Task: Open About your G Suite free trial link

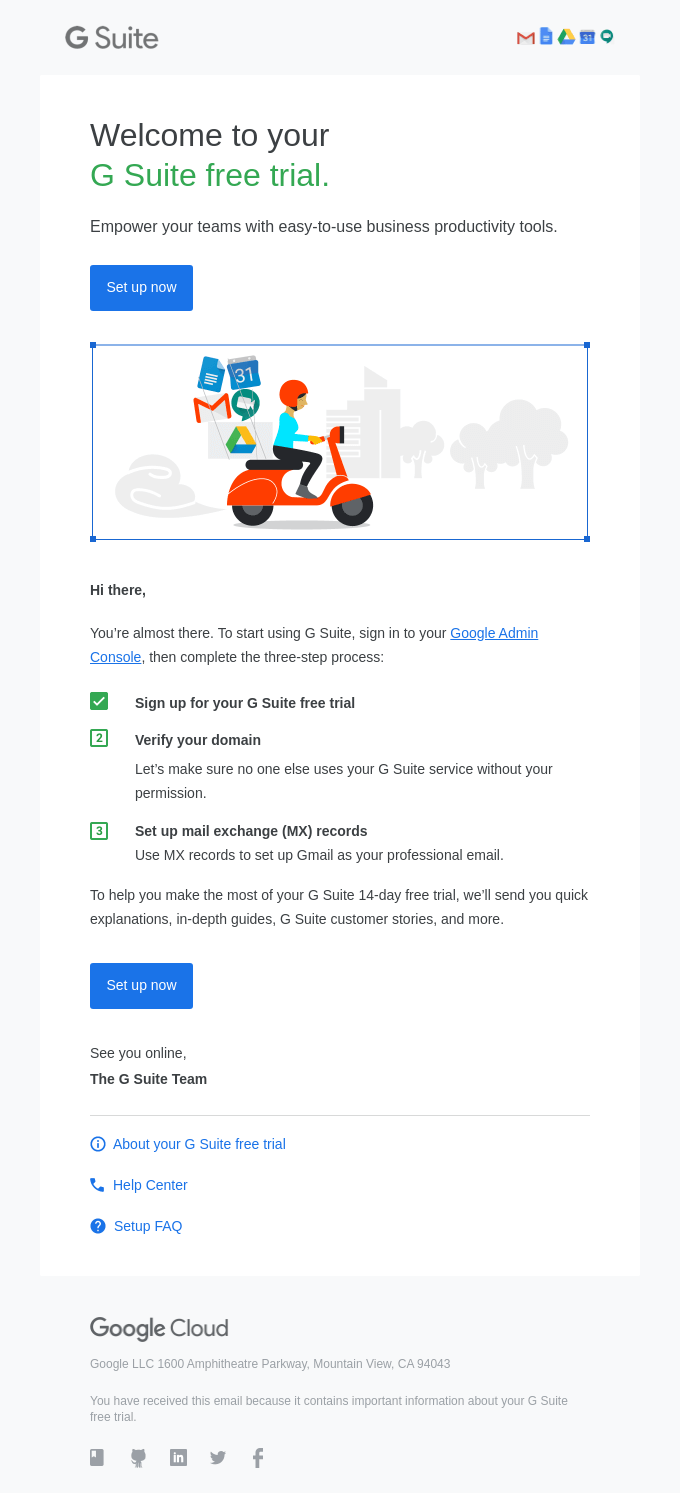Action: point(199,1144)
